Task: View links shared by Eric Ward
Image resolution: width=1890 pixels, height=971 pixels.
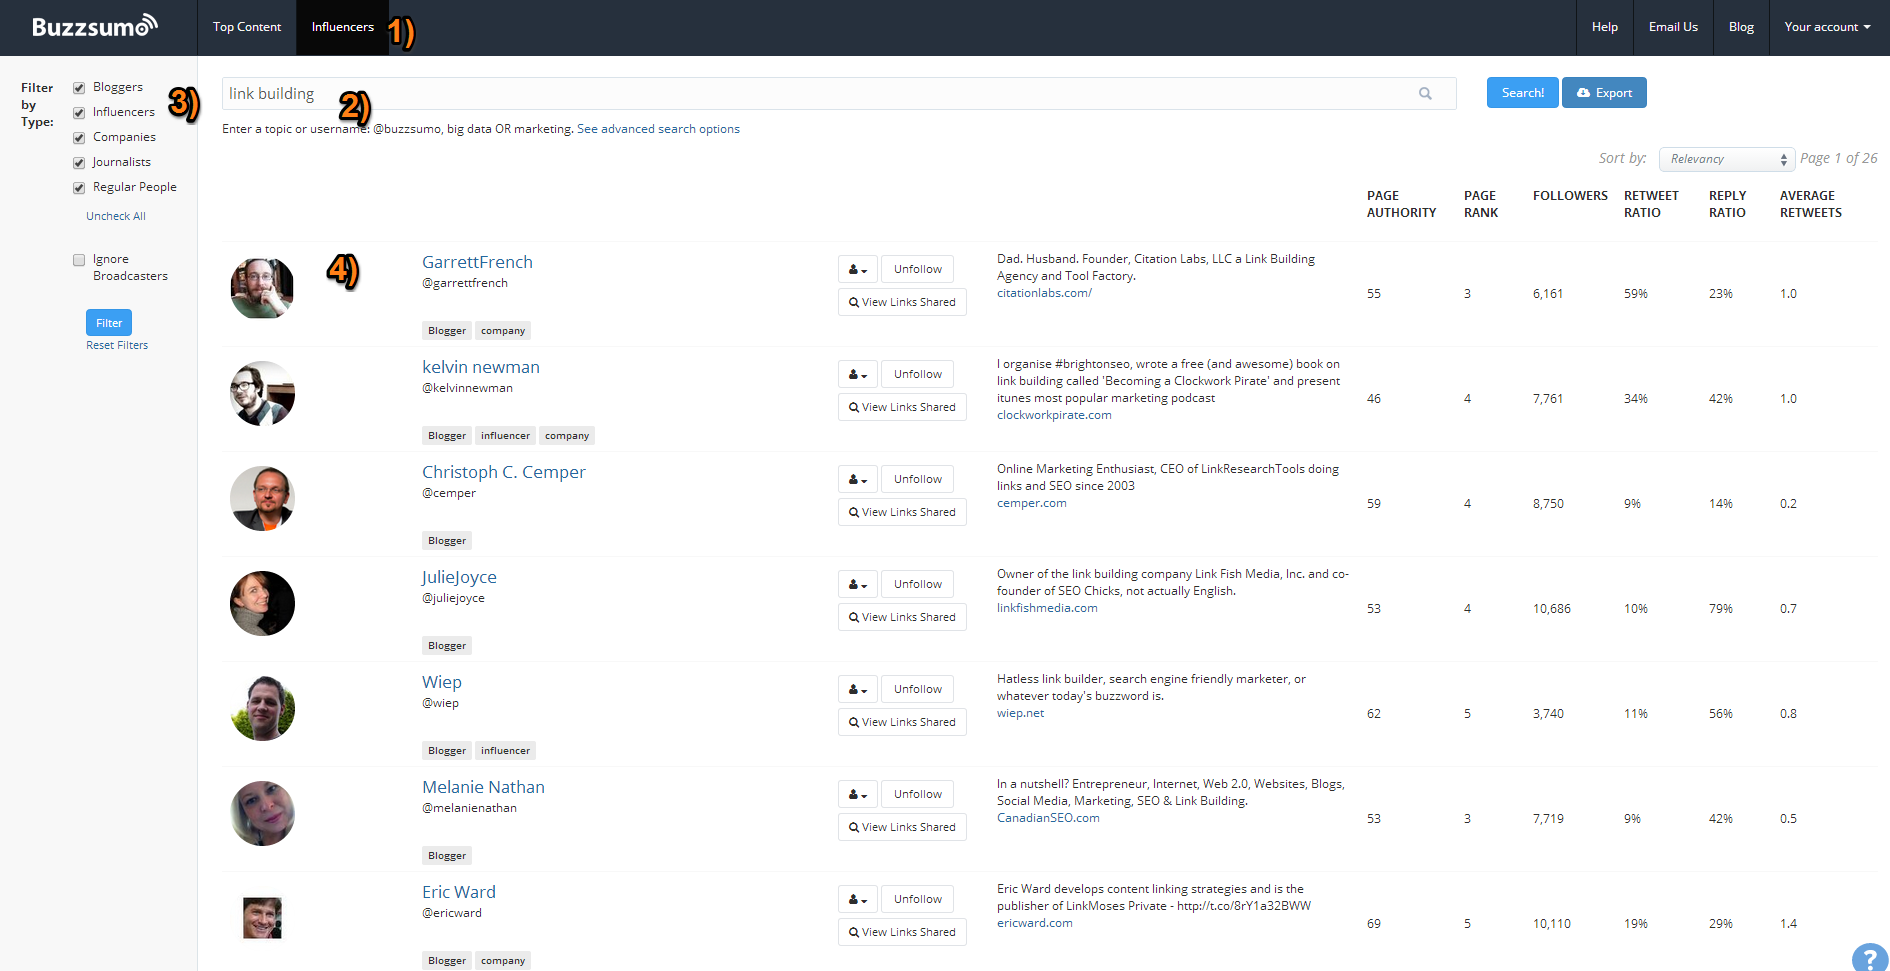Action: click(902, 932)
